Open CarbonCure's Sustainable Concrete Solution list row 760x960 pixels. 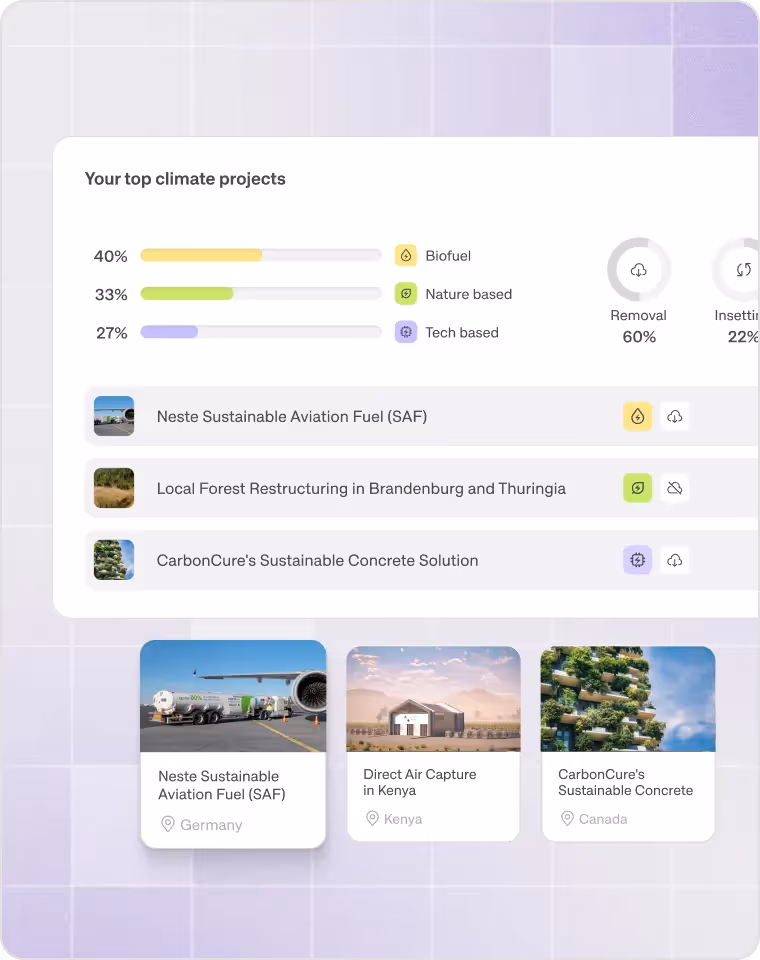pos(317,560)
